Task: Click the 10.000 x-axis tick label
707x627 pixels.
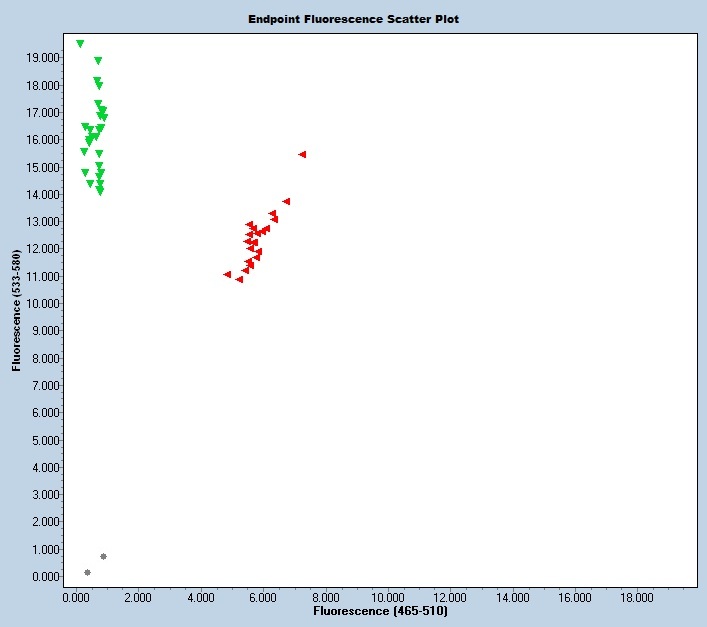Action: coord(388,597)
